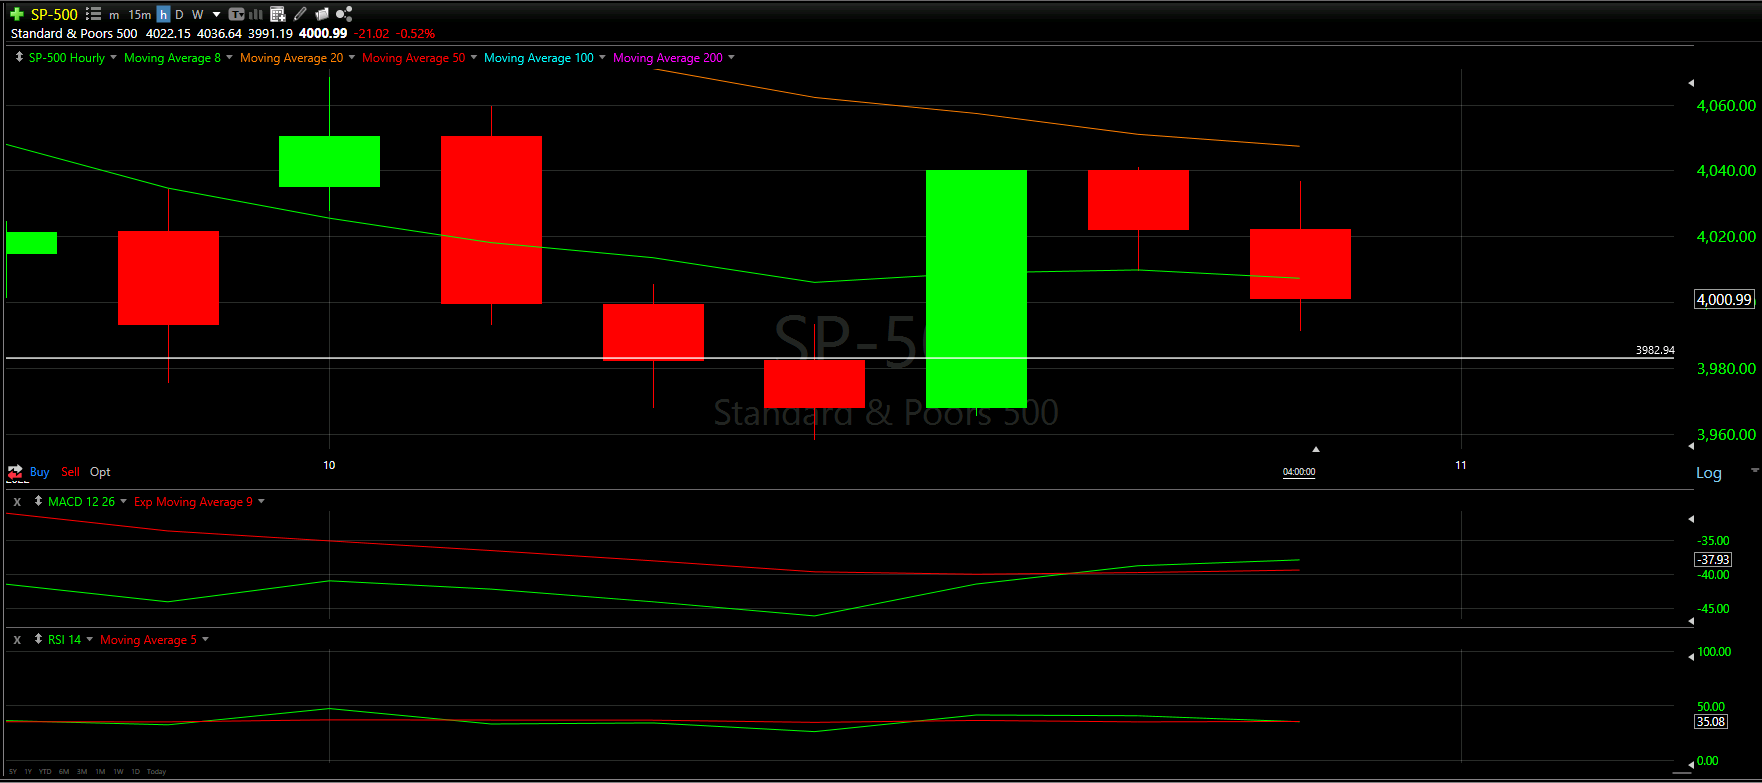Click the 4000.99 last price in header
1762x783 pixels.
point(323,33)
